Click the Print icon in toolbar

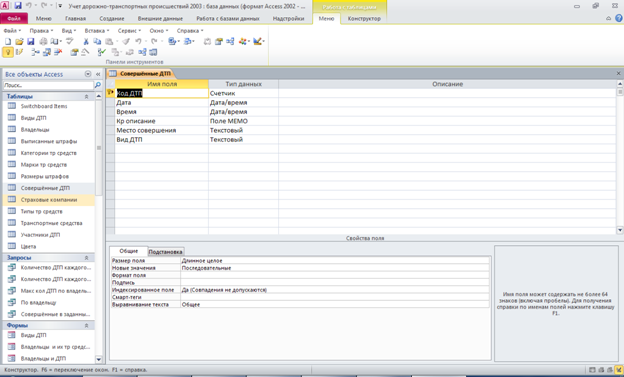click(43, 41)
